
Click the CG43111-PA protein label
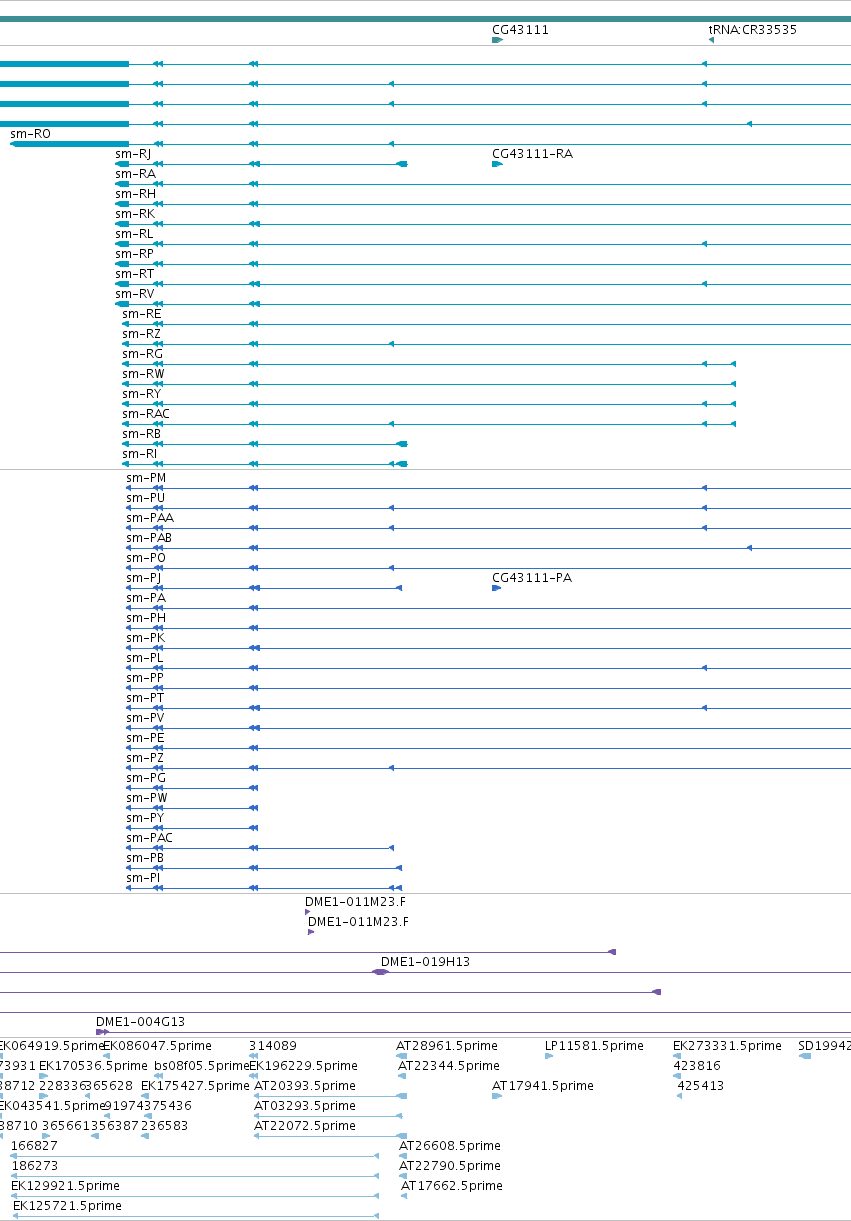coord(532,578)
